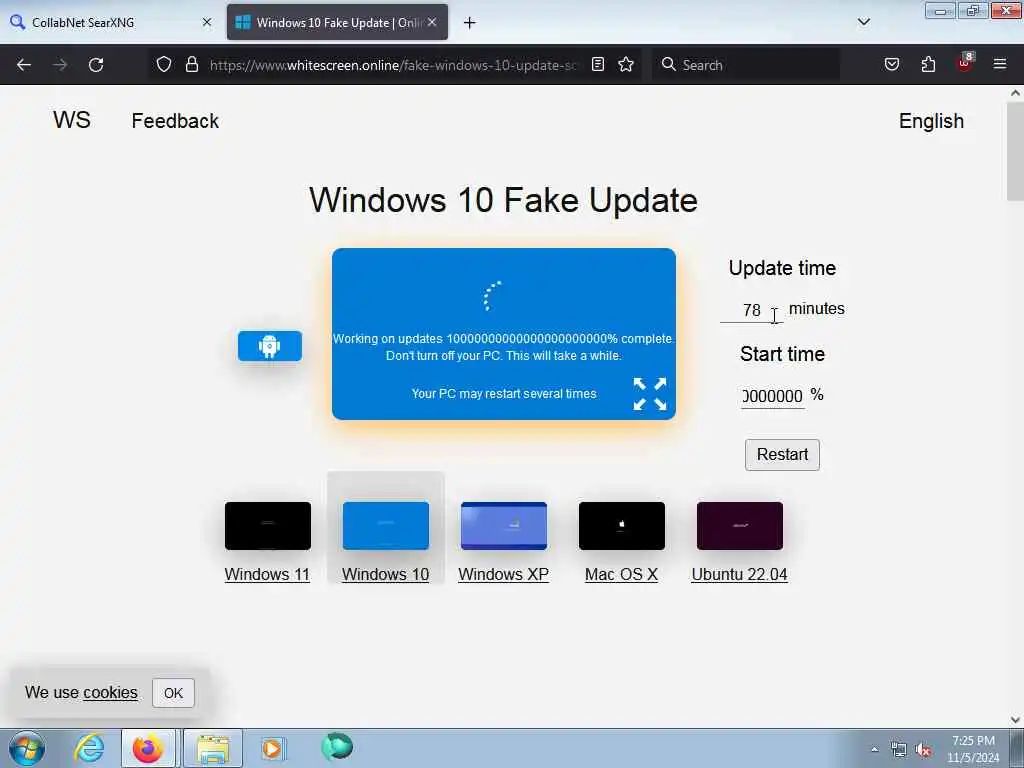
Task: Open the Feedback link
Action: coord(175,121)
